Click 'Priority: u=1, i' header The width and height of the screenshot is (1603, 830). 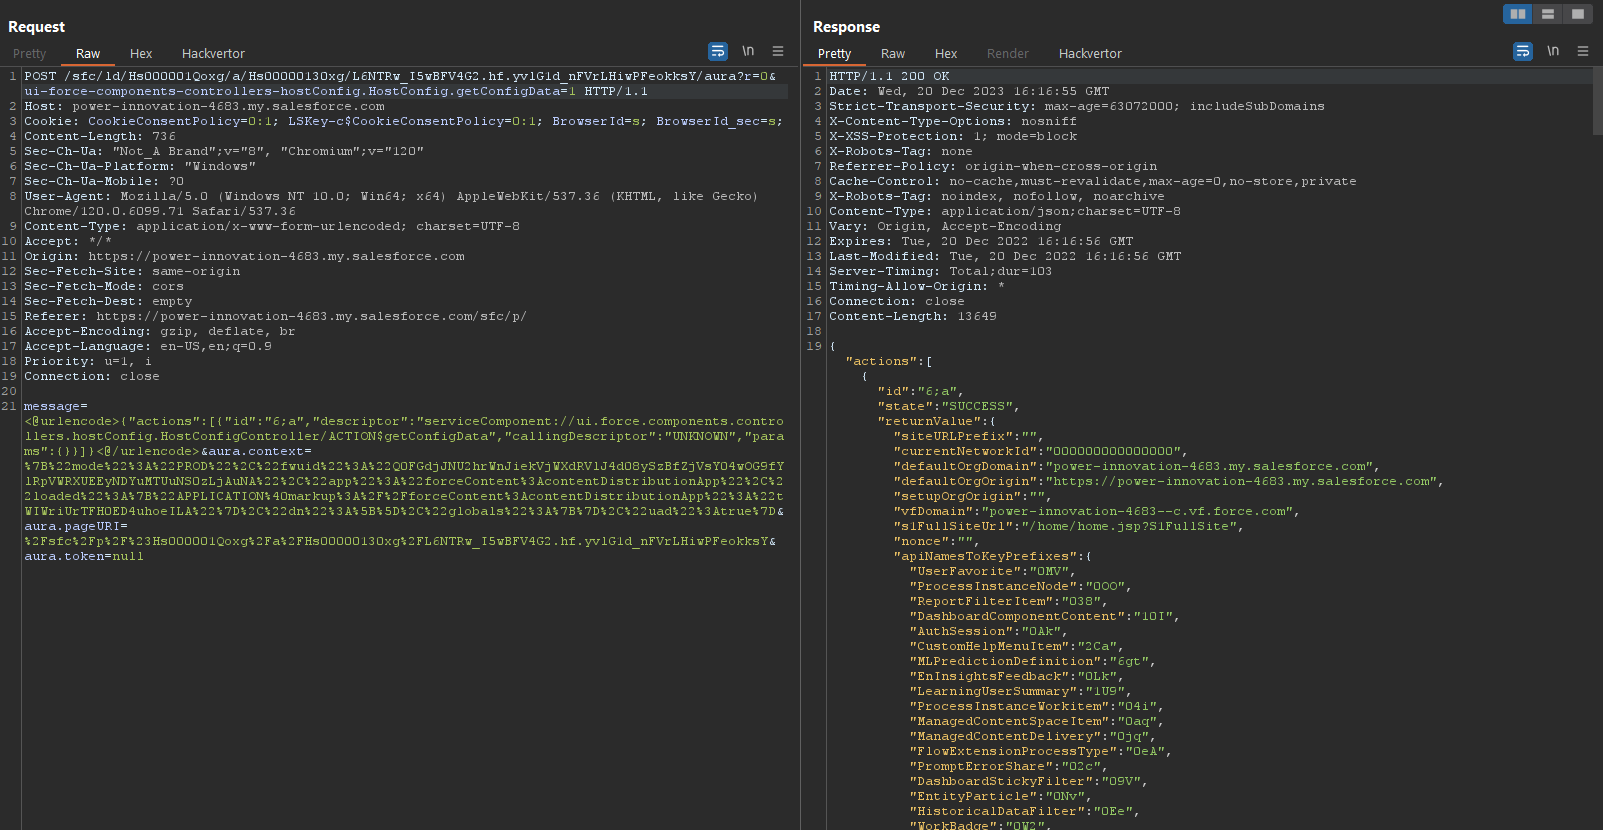coord(88,361)
